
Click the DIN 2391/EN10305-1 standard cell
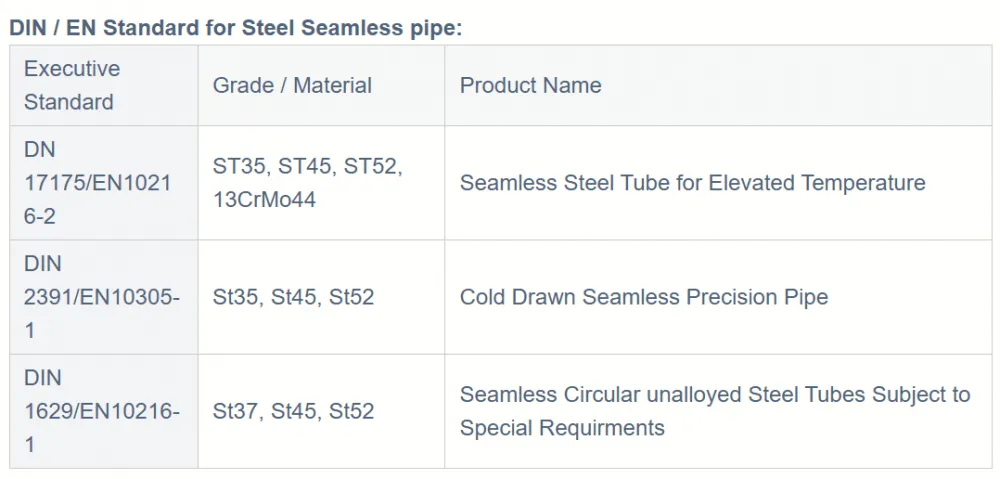103,297
